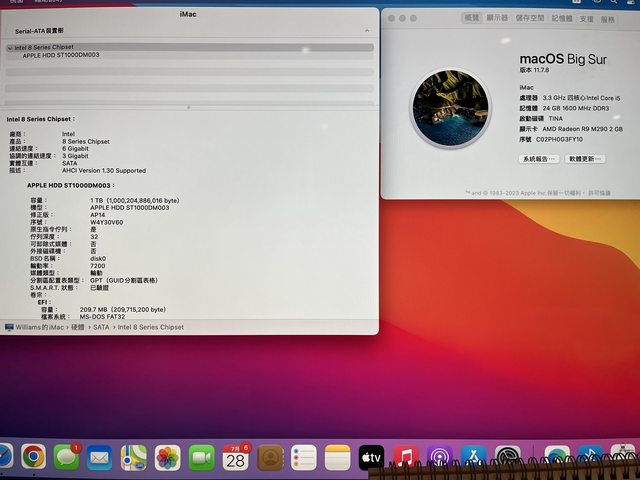Open Music app in the Dock
Image resolution: width=640 pixels, height=480 pixels.
click(405, 458)
